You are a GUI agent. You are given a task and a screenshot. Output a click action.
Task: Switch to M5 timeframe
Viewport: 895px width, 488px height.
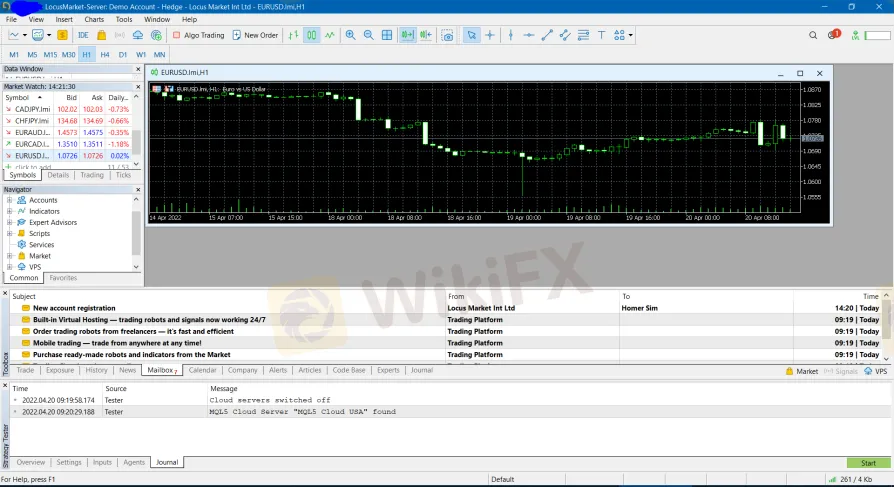[x=32, y=55]
